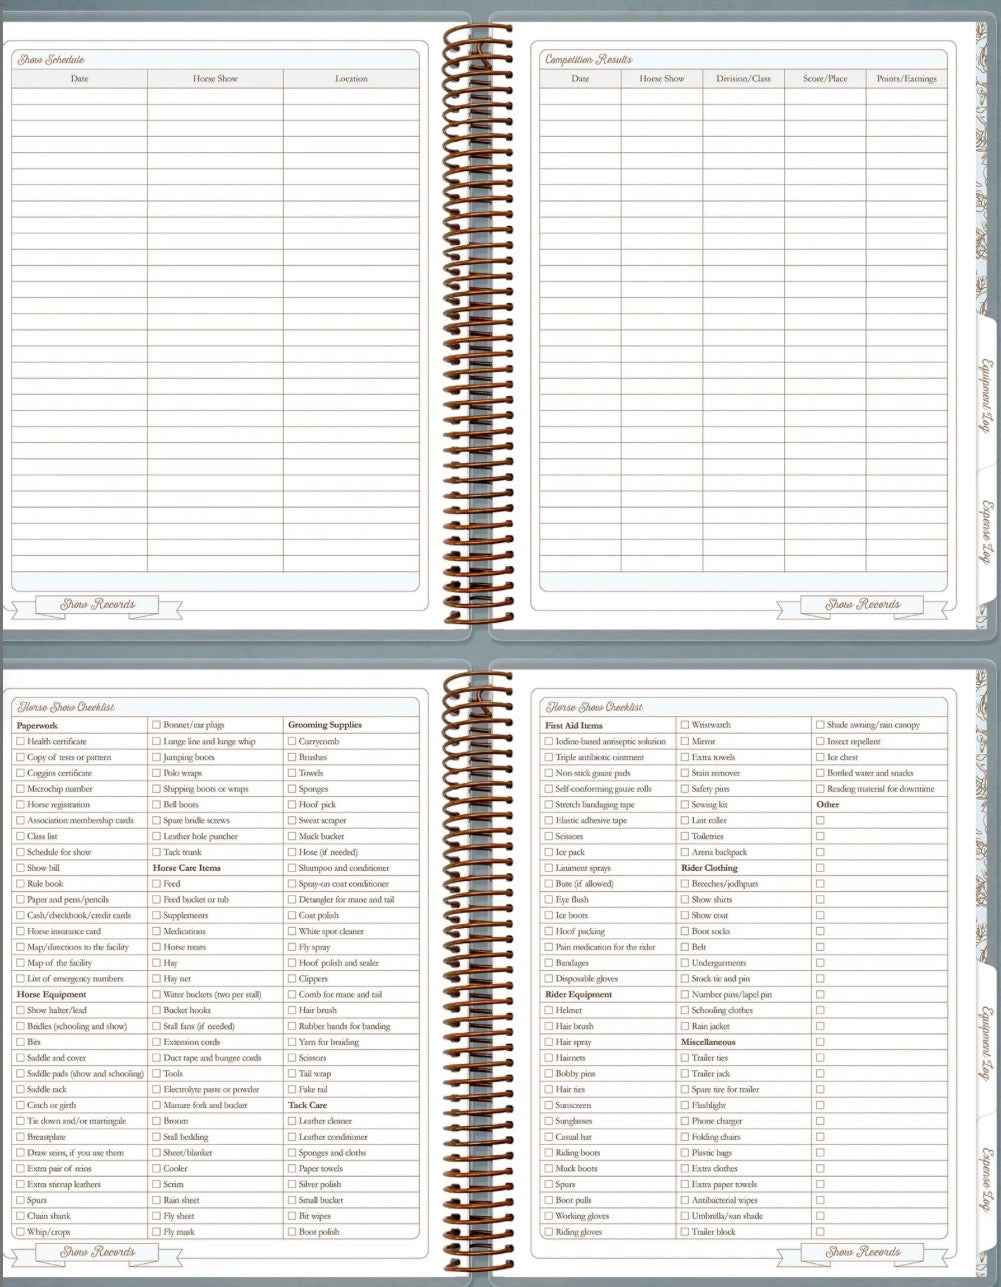The width and height of the screenshot is (1001, 1287).
Task: Select the Paperwork section heading
Action: click(x=38, y=725)
